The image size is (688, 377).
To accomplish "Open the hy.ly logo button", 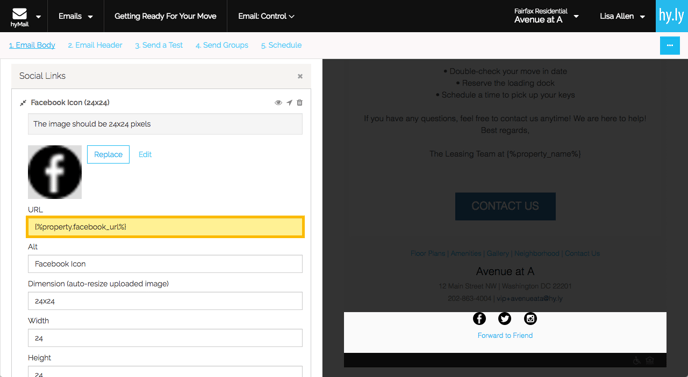I will (x=672, y=16).
